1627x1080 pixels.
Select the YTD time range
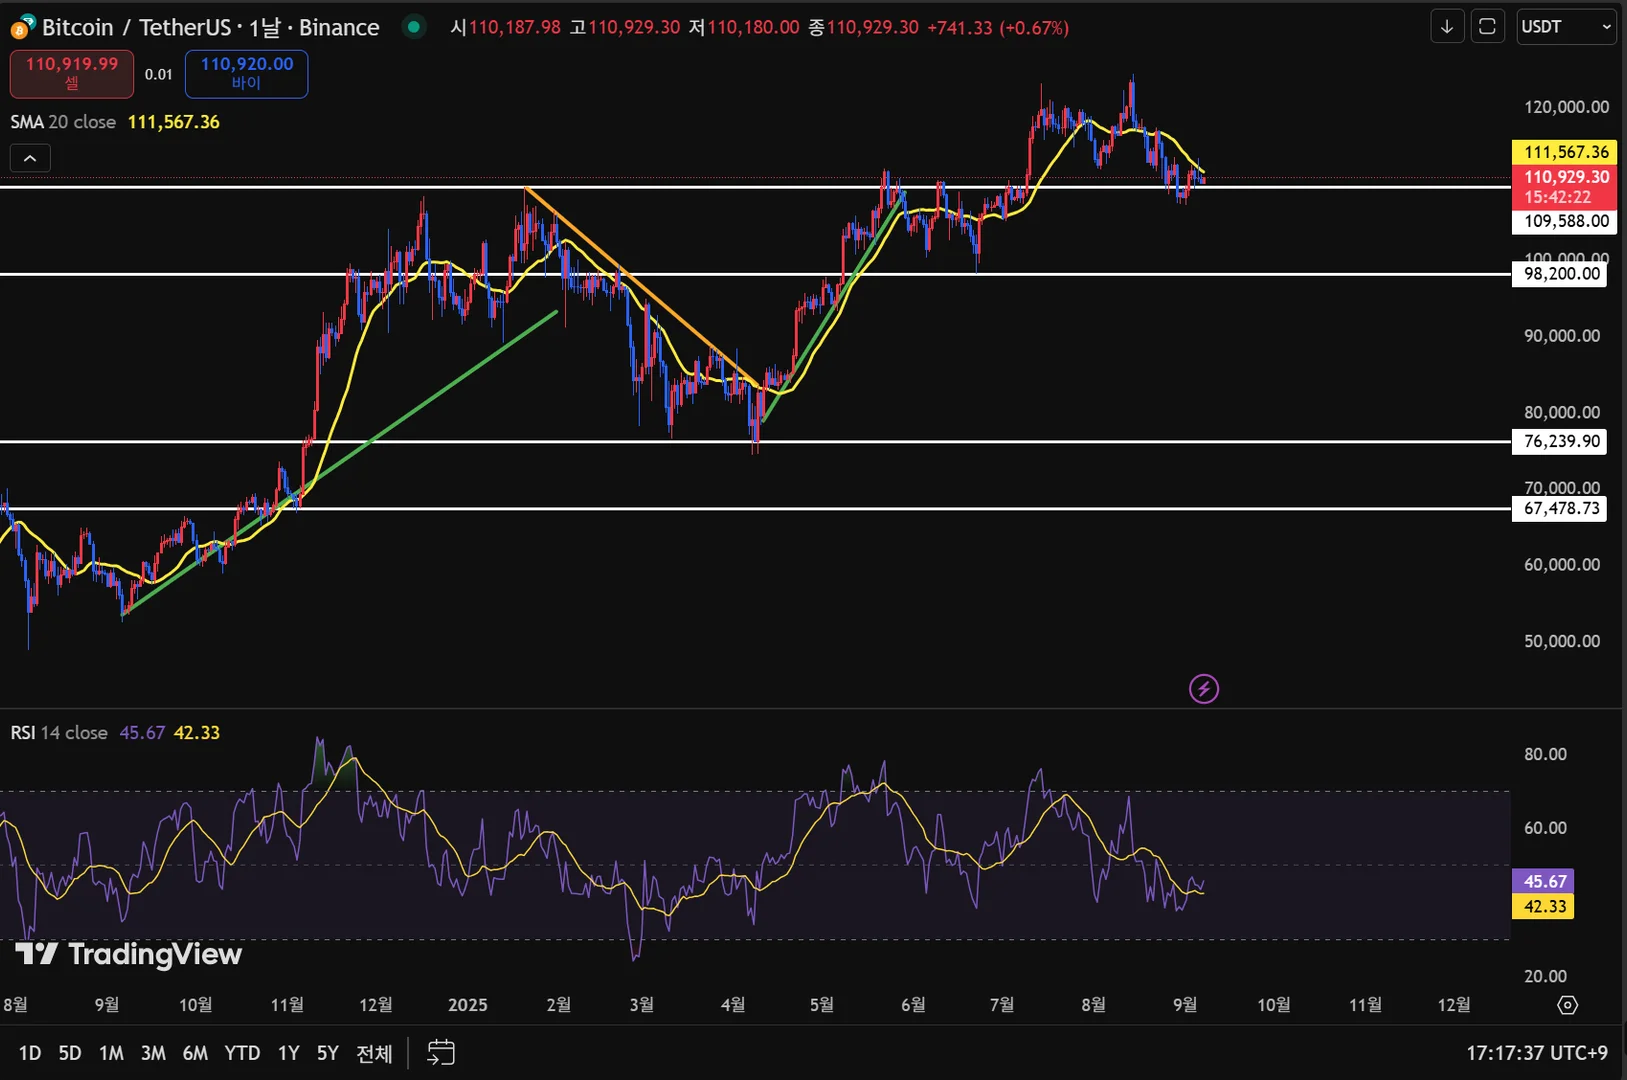coord(242,1053)
